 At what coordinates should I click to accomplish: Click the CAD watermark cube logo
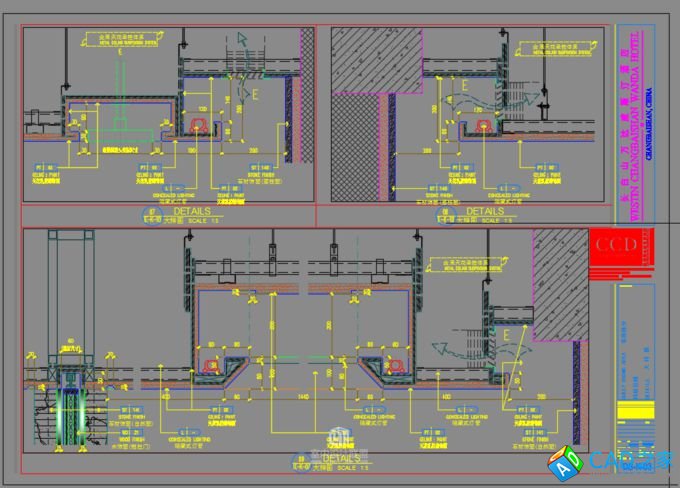566,462
